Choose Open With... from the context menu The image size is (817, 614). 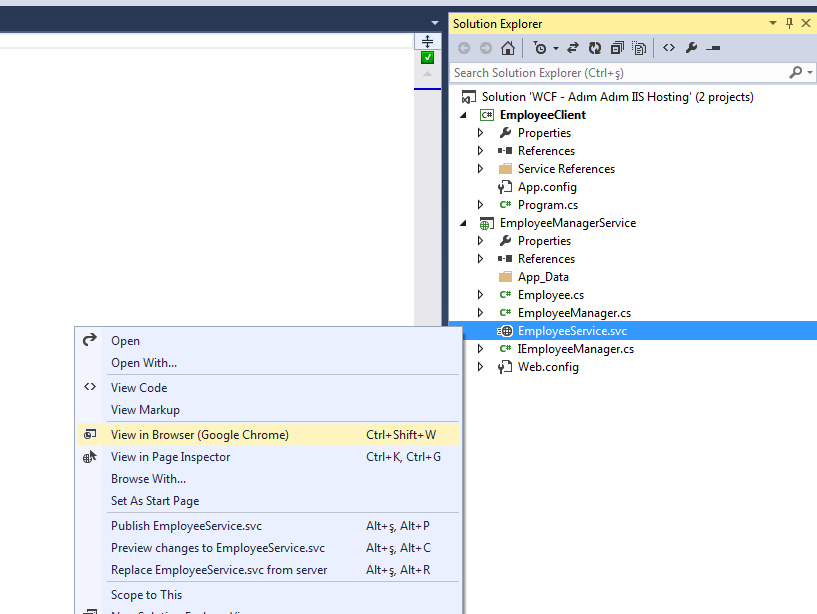(x=268, y=363)
